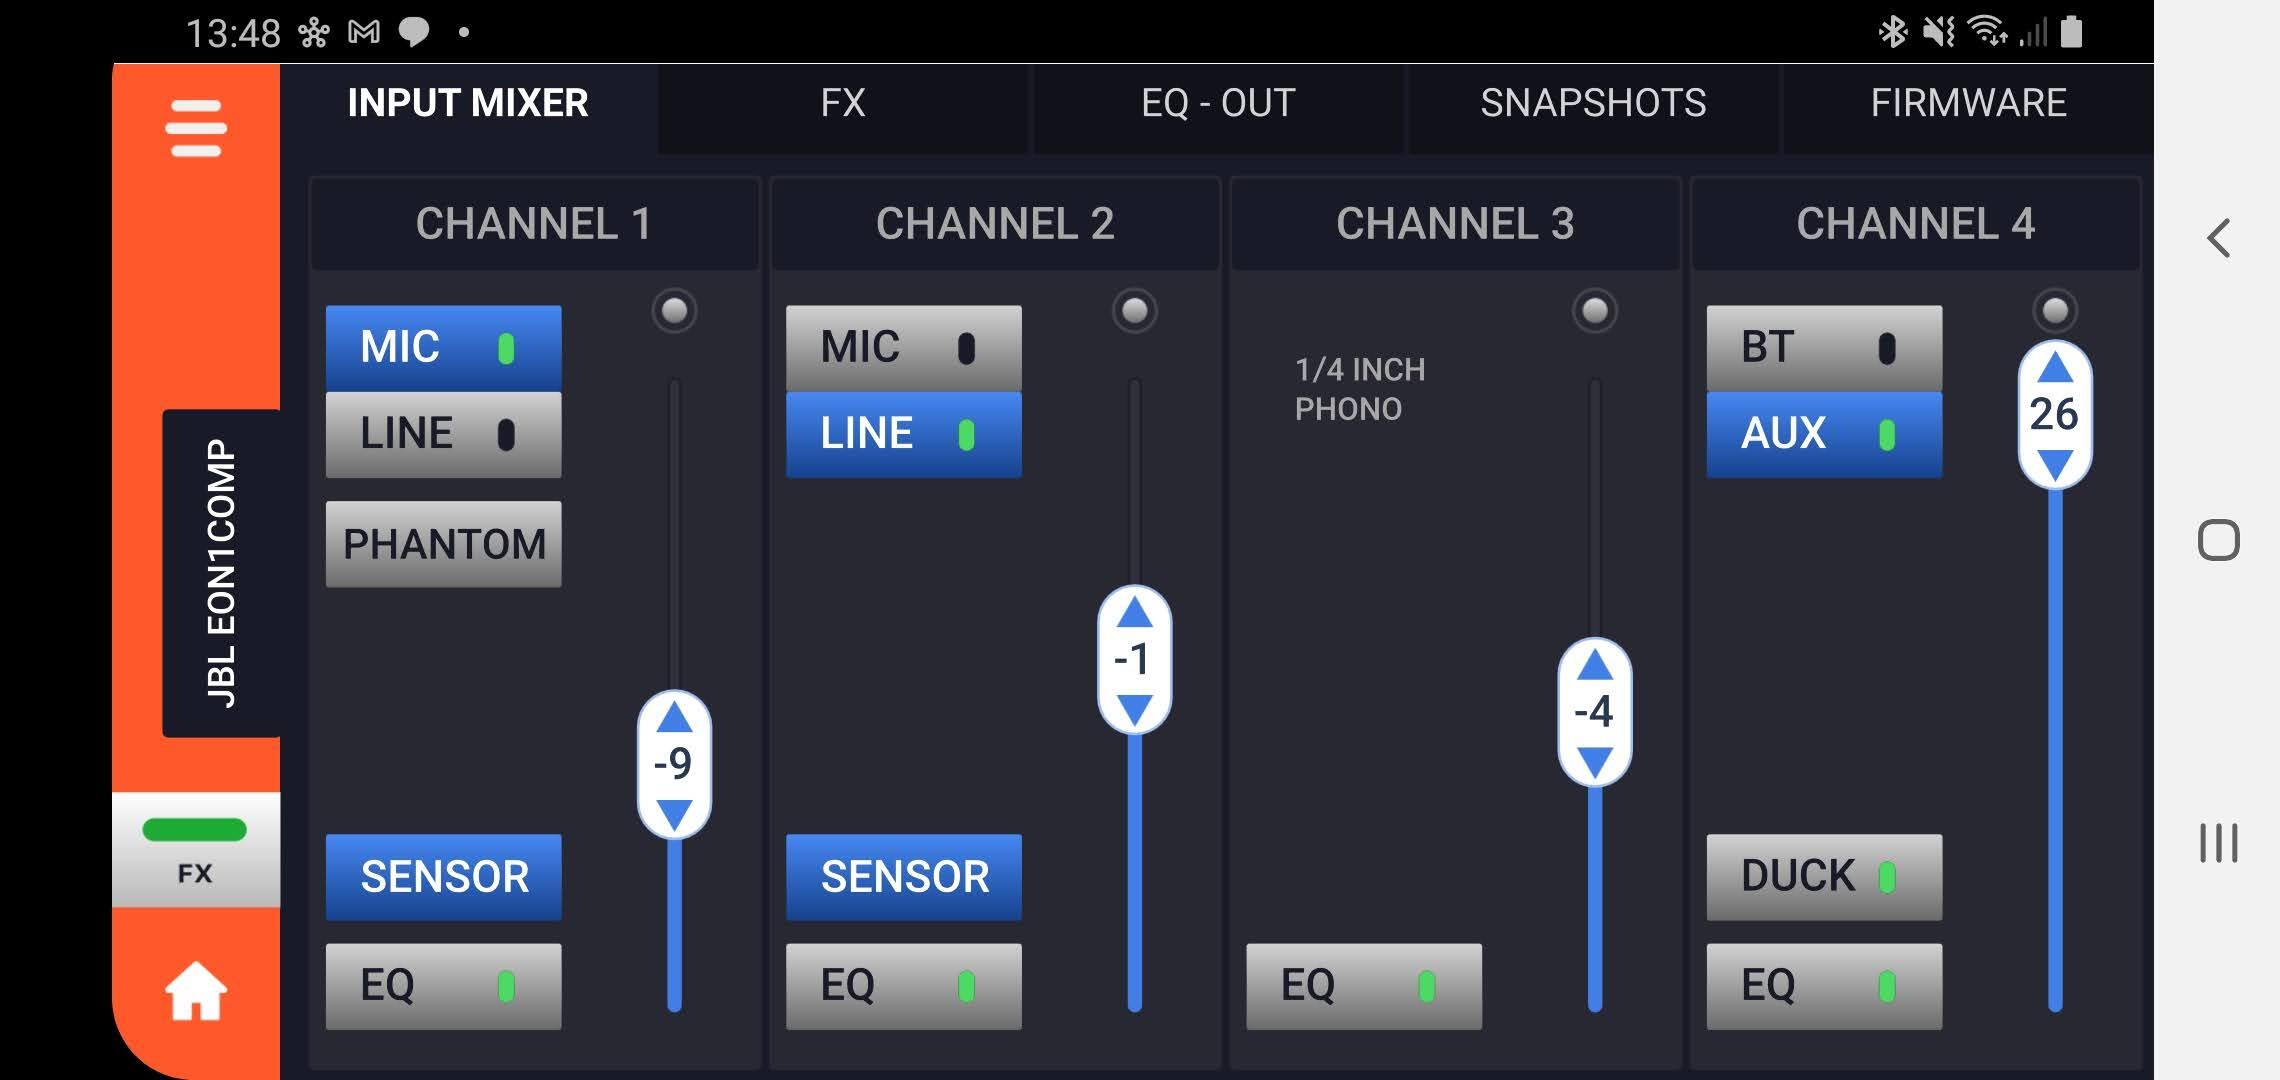
Task: Open the SNAPSHOTS tab
Action: tap(1593, 104)
